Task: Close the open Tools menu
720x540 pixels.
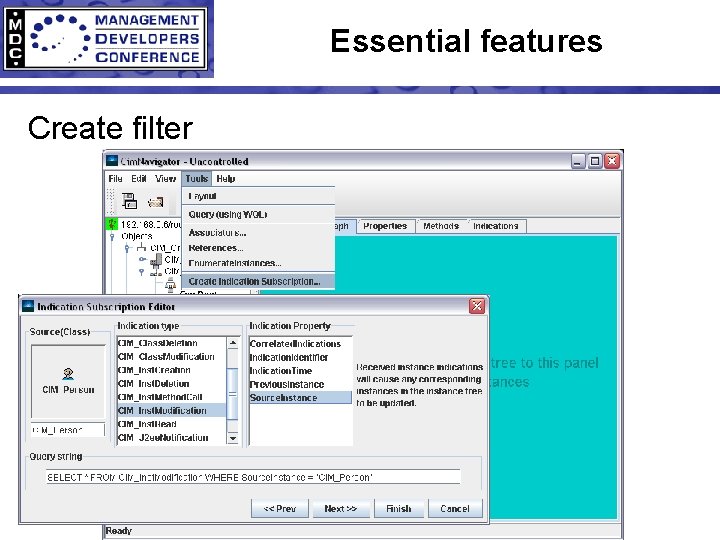Action: (197, 179)
